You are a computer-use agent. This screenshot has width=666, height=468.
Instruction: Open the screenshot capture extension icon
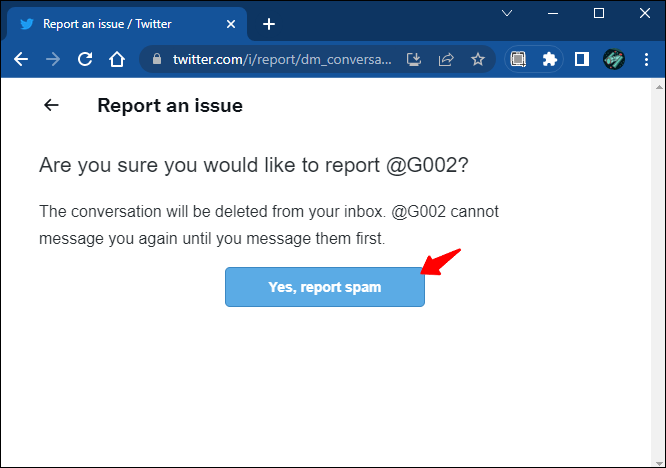(x=518, y=59)
